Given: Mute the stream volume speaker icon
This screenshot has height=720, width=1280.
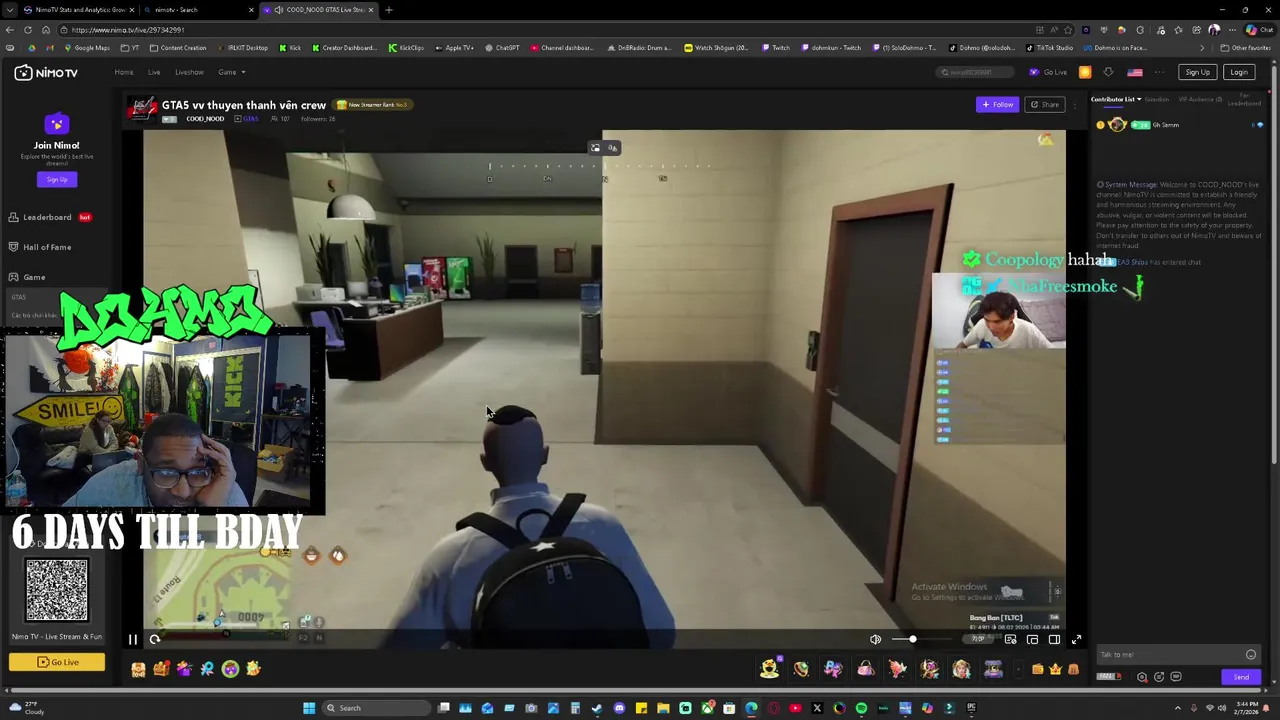Looking at the screenshot, I should tap(875, 639).
